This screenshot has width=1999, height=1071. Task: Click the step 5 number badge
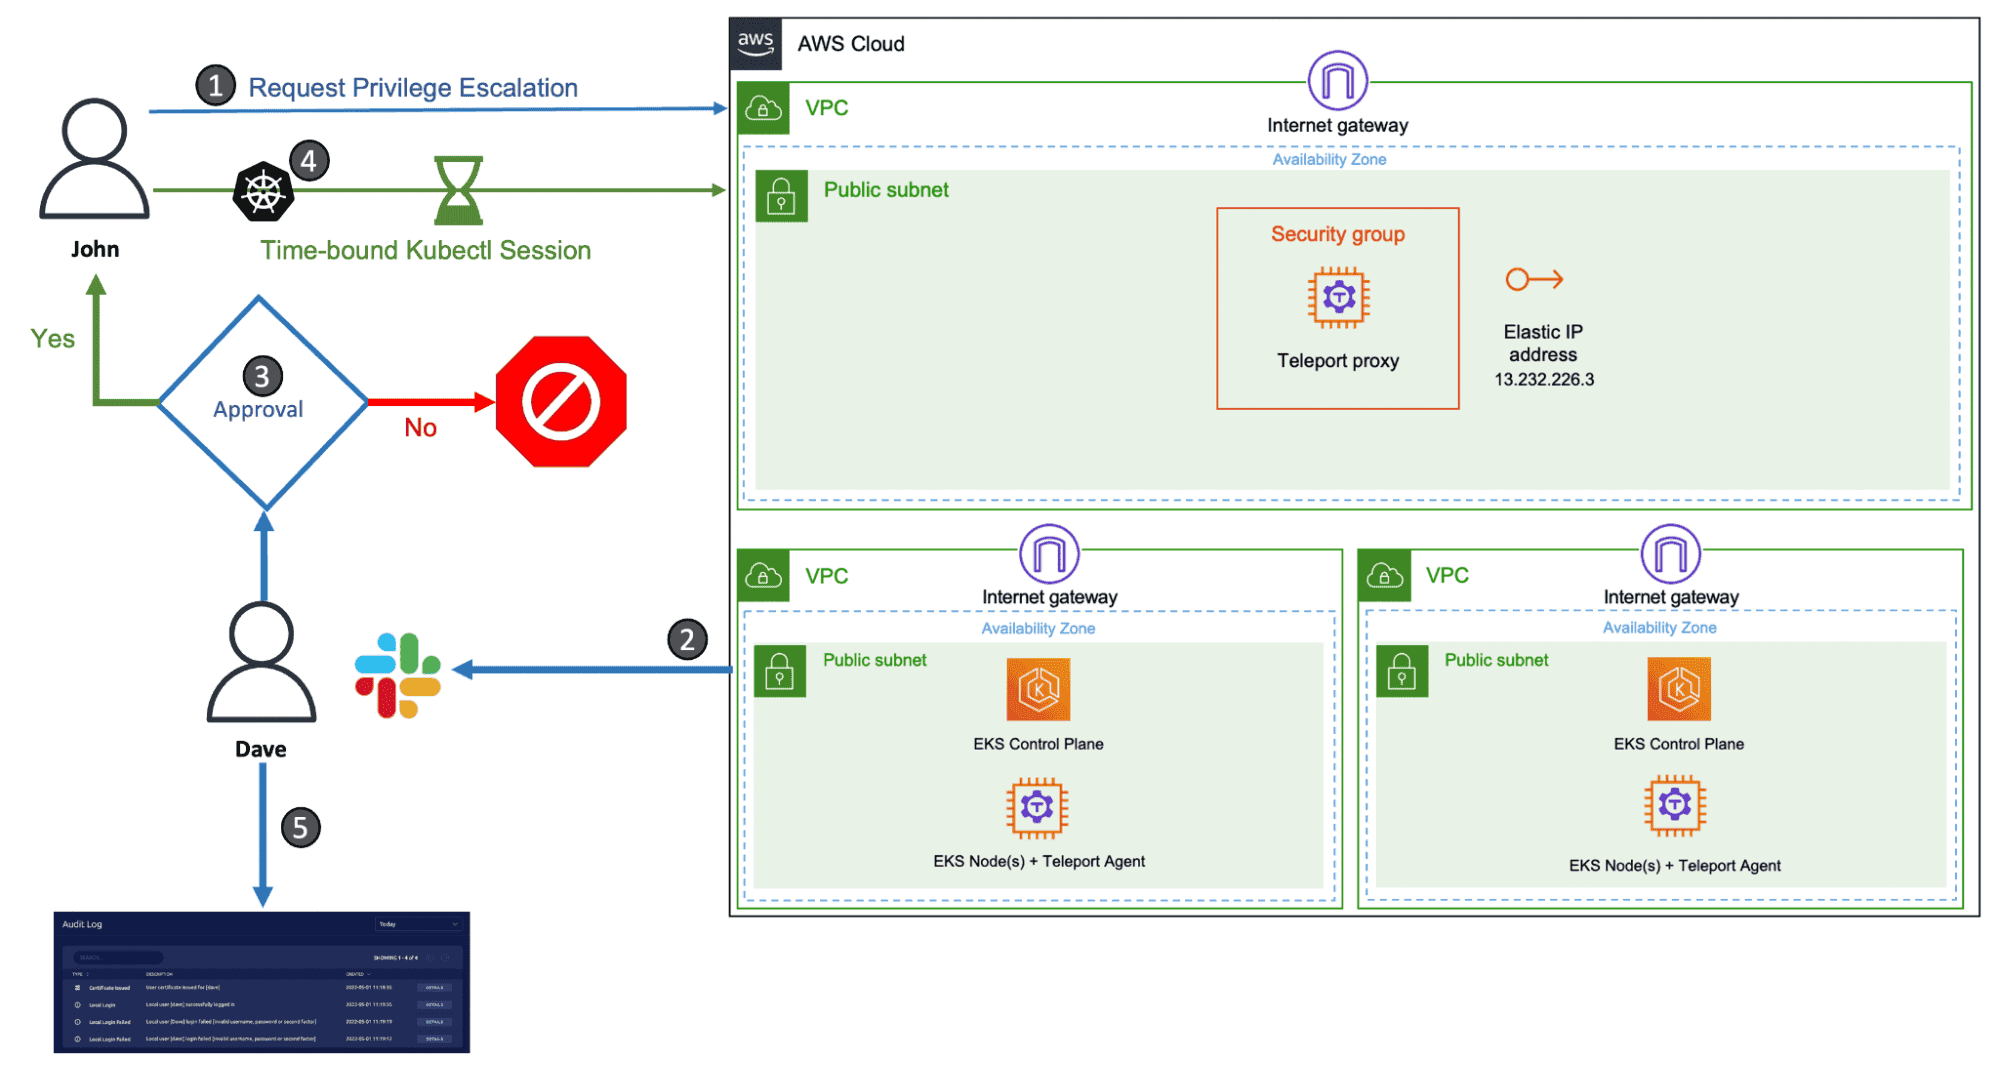[x=300, y=828]
